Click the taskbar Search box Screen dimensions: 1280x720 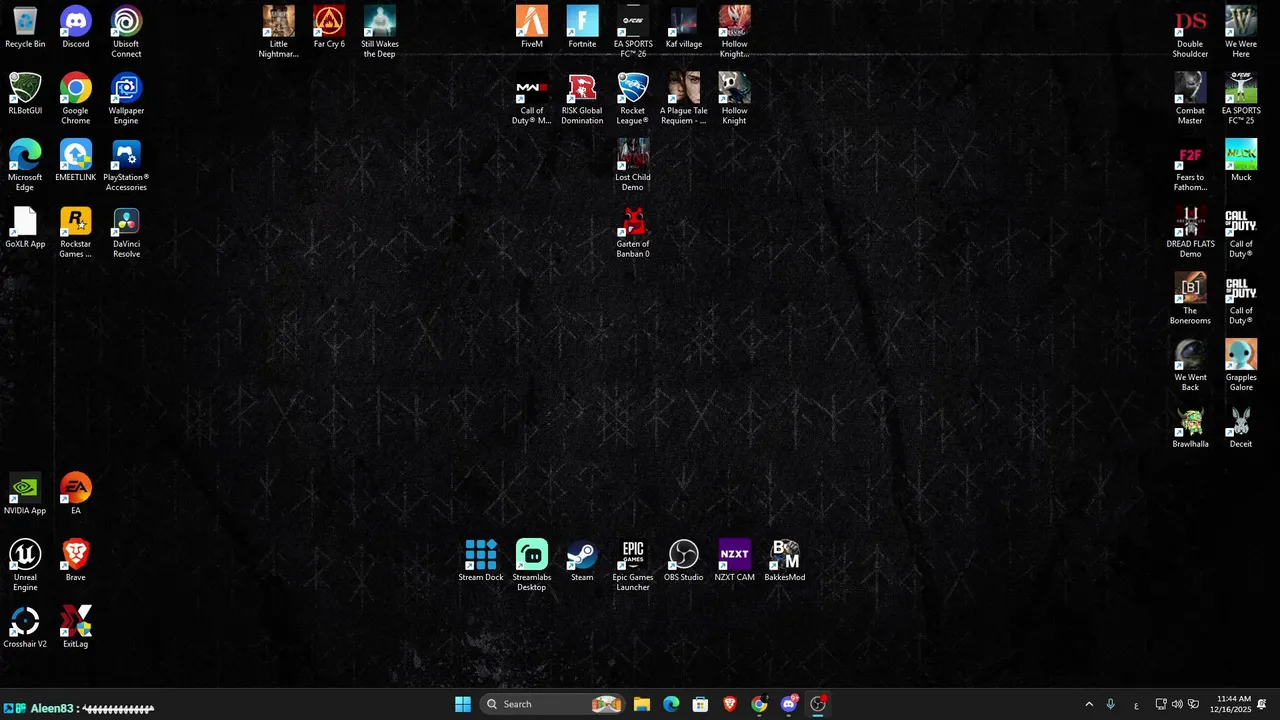[552, 704]
